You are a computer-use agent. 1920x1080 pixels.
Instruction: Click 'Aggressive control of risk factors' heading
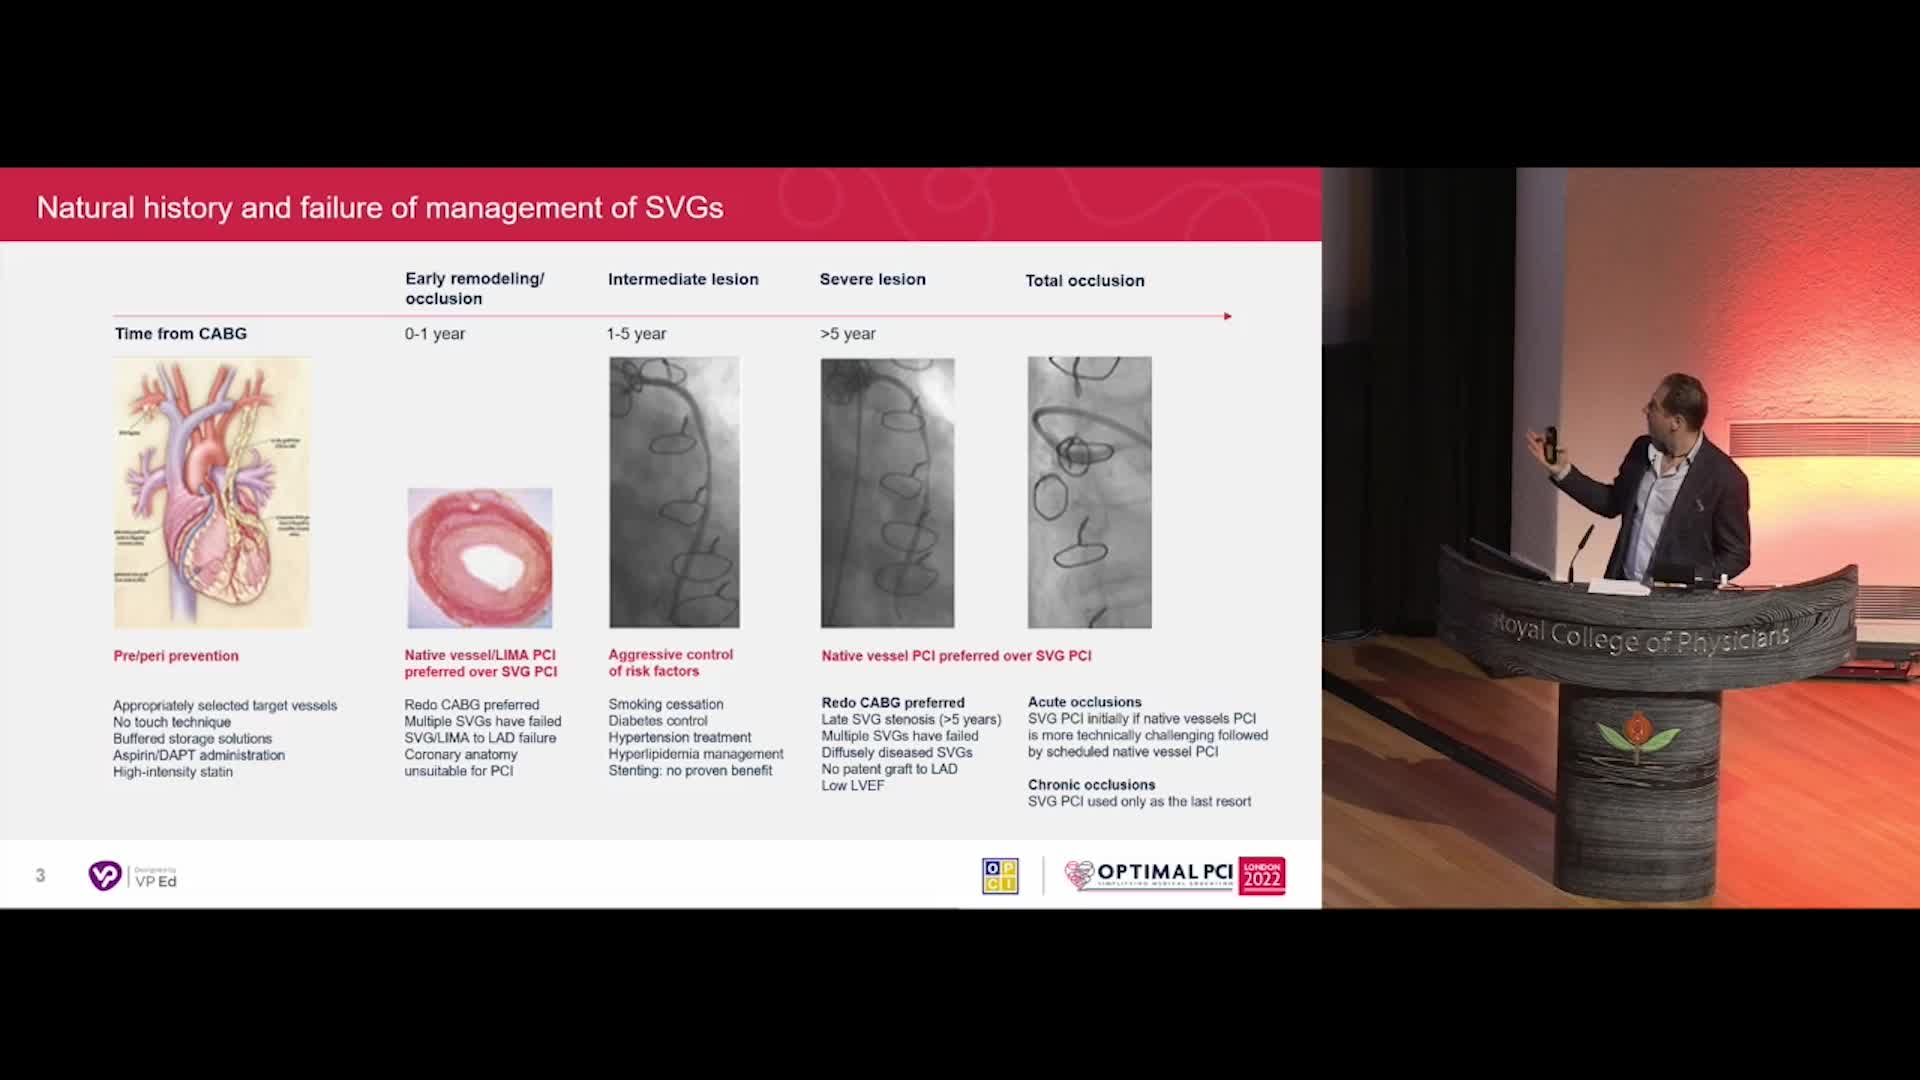click(670, 662)
